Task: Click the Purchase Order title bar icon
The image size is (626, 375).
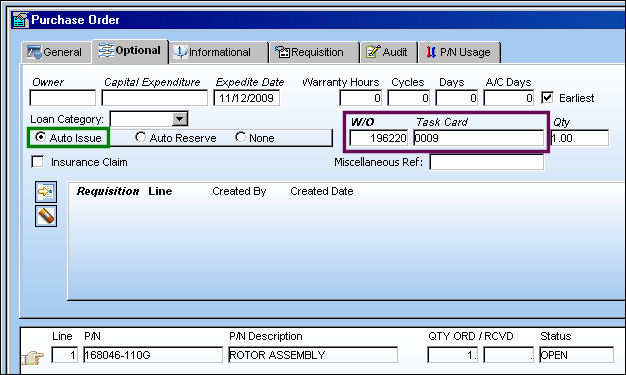Action: pos(20,20)
